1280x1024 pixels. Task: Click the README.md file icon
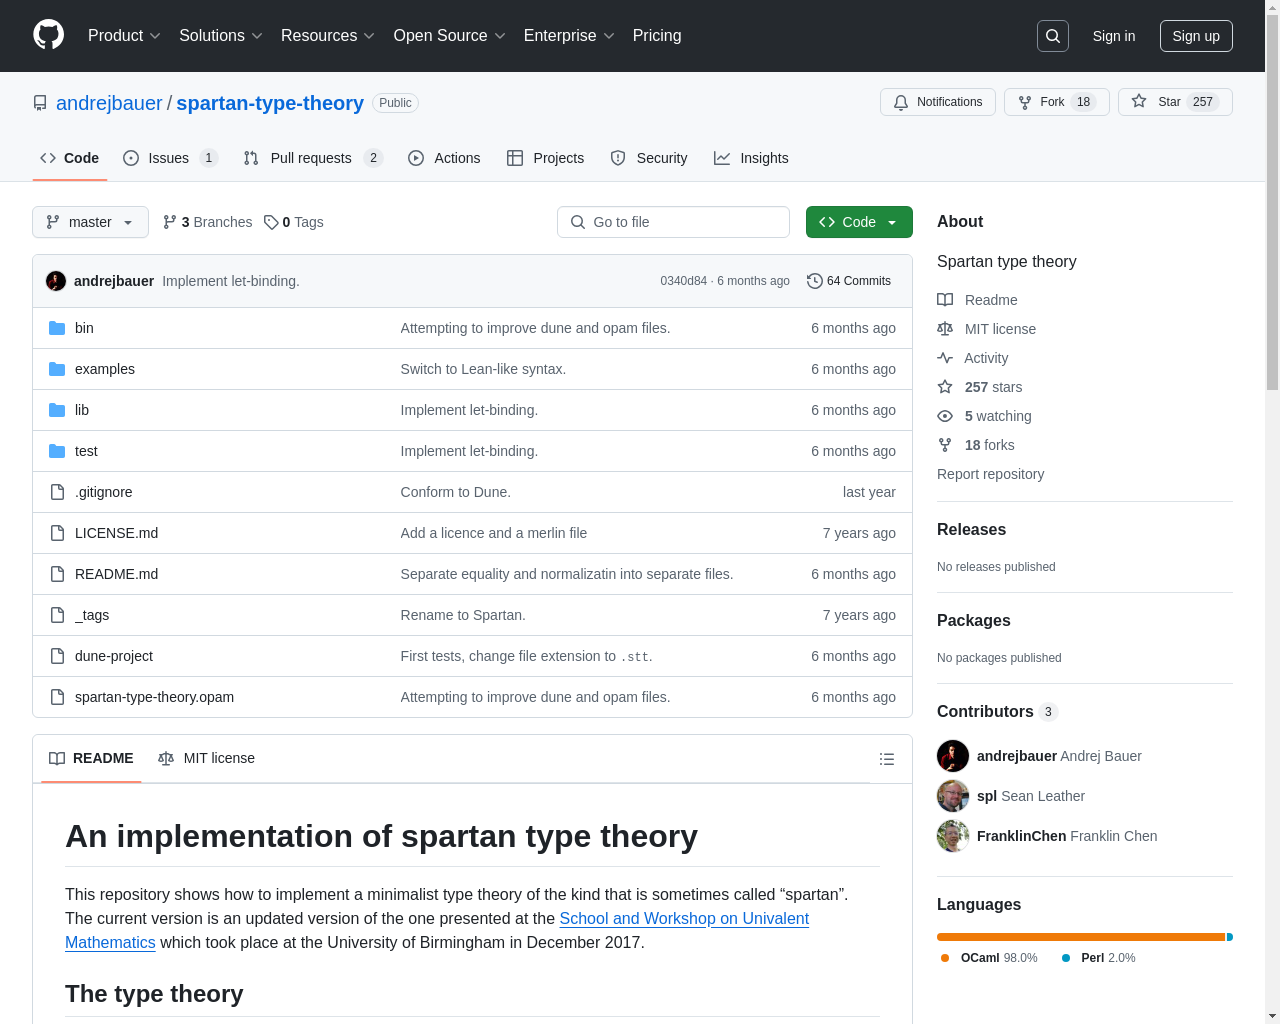tap(57, 574)
